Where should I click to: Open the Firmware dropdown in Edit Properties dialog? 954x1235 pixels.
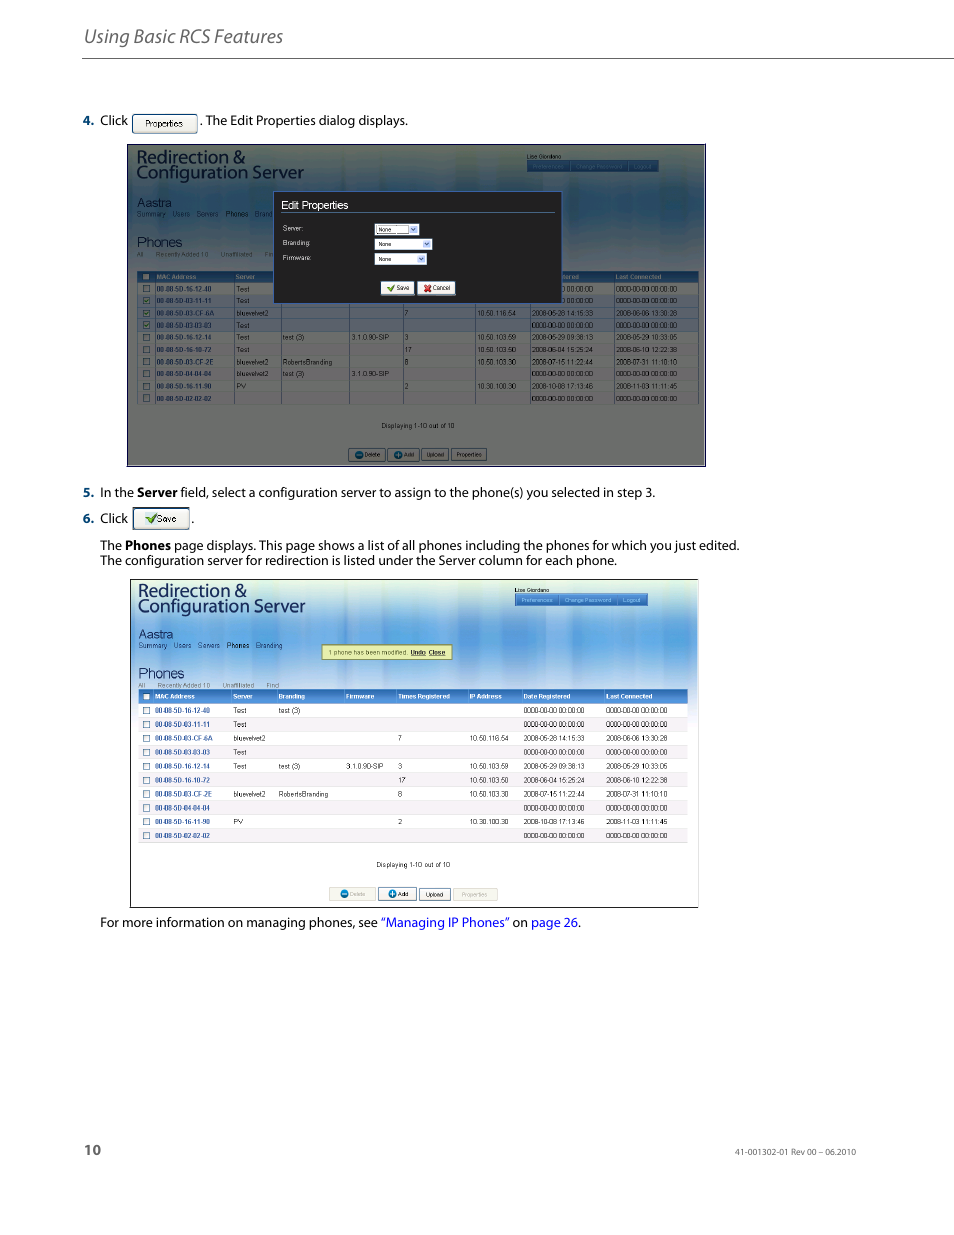(x=400, y=259)
